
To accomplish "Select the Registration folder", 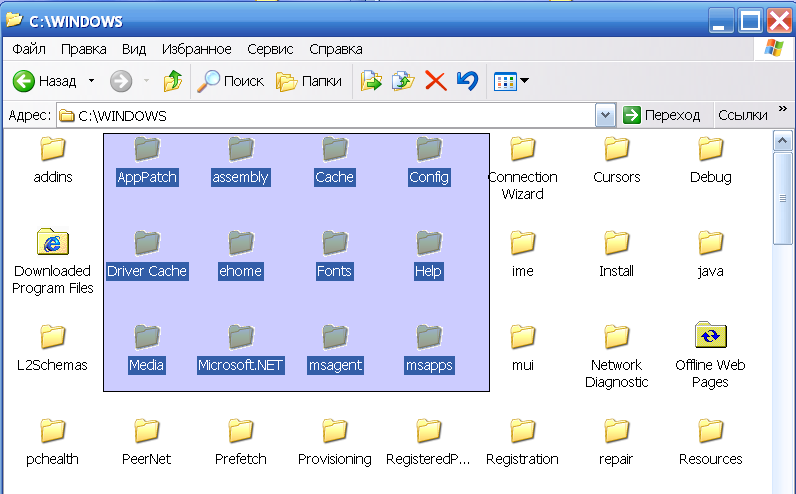I will (522, 443).
